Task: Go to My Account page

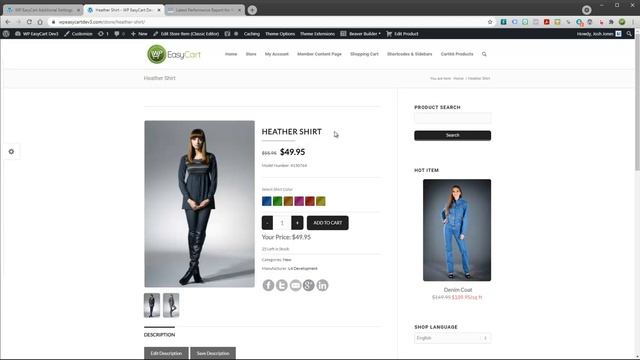Action: (x=277, y=54)
